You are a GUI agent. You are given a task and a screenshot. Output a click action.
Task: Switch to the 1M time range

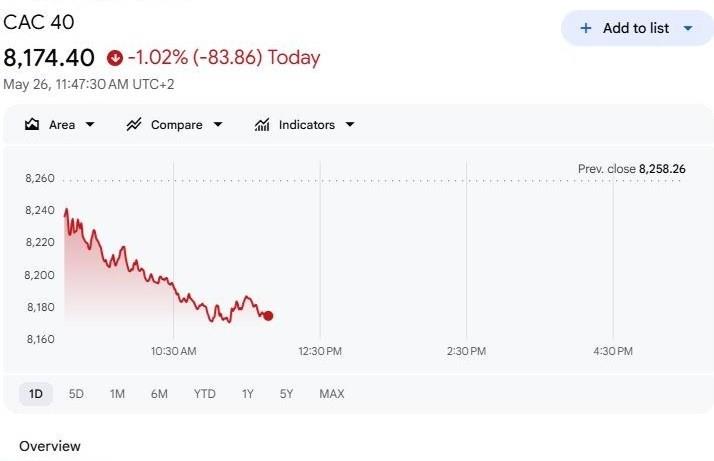117,394
